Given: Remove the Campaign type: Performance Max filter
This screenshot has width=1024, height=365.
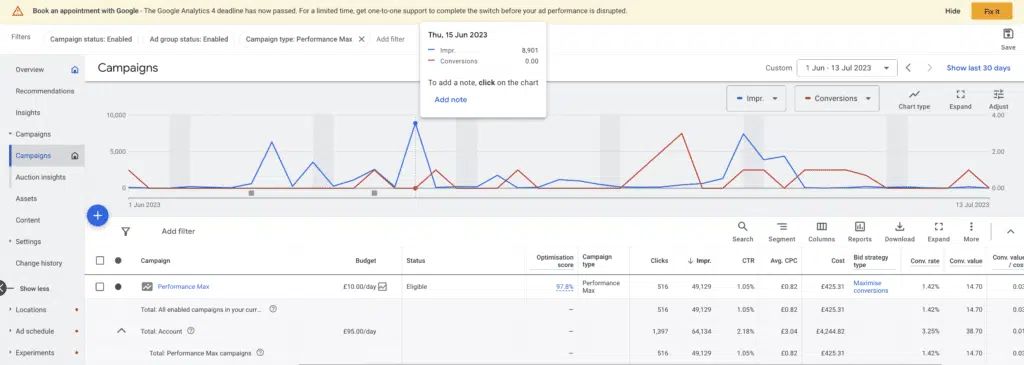Looking at the screenshot, I should [361, 39].
